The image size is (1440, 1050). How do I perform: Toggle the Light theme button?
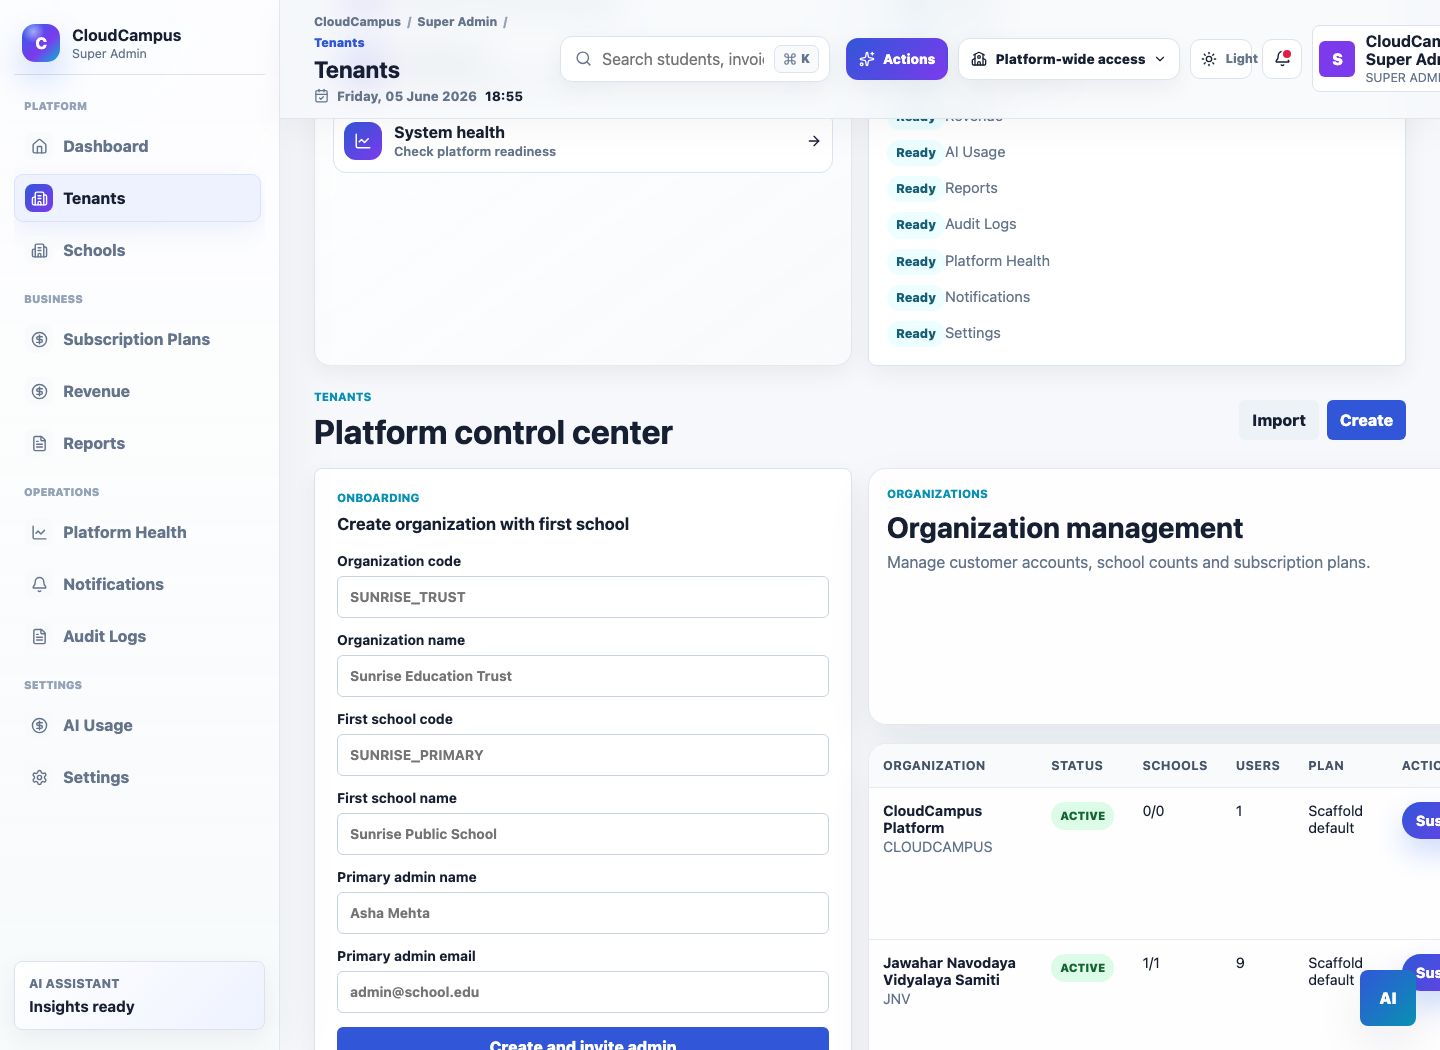click(1221, 59)
